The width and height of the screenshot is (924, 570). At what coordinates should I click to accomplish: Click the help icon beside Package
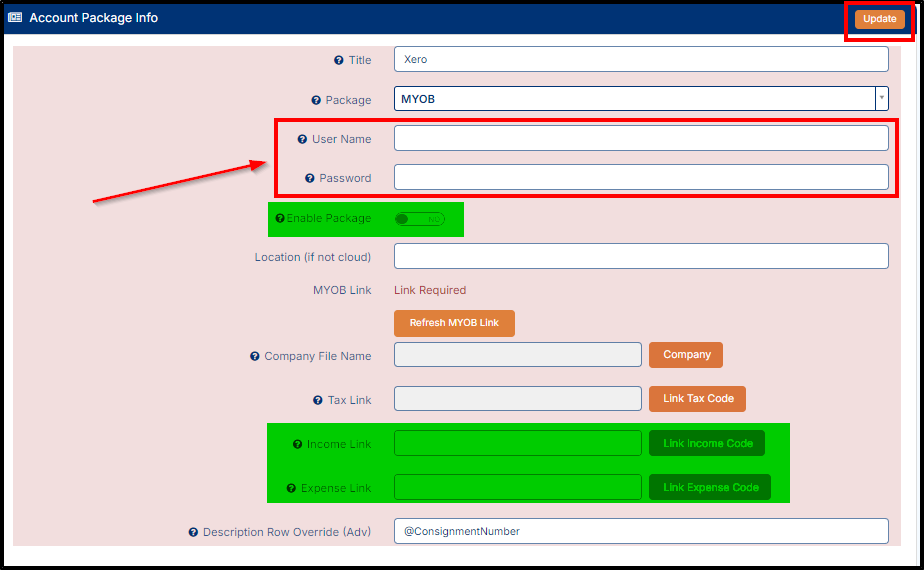coord(316,100)
